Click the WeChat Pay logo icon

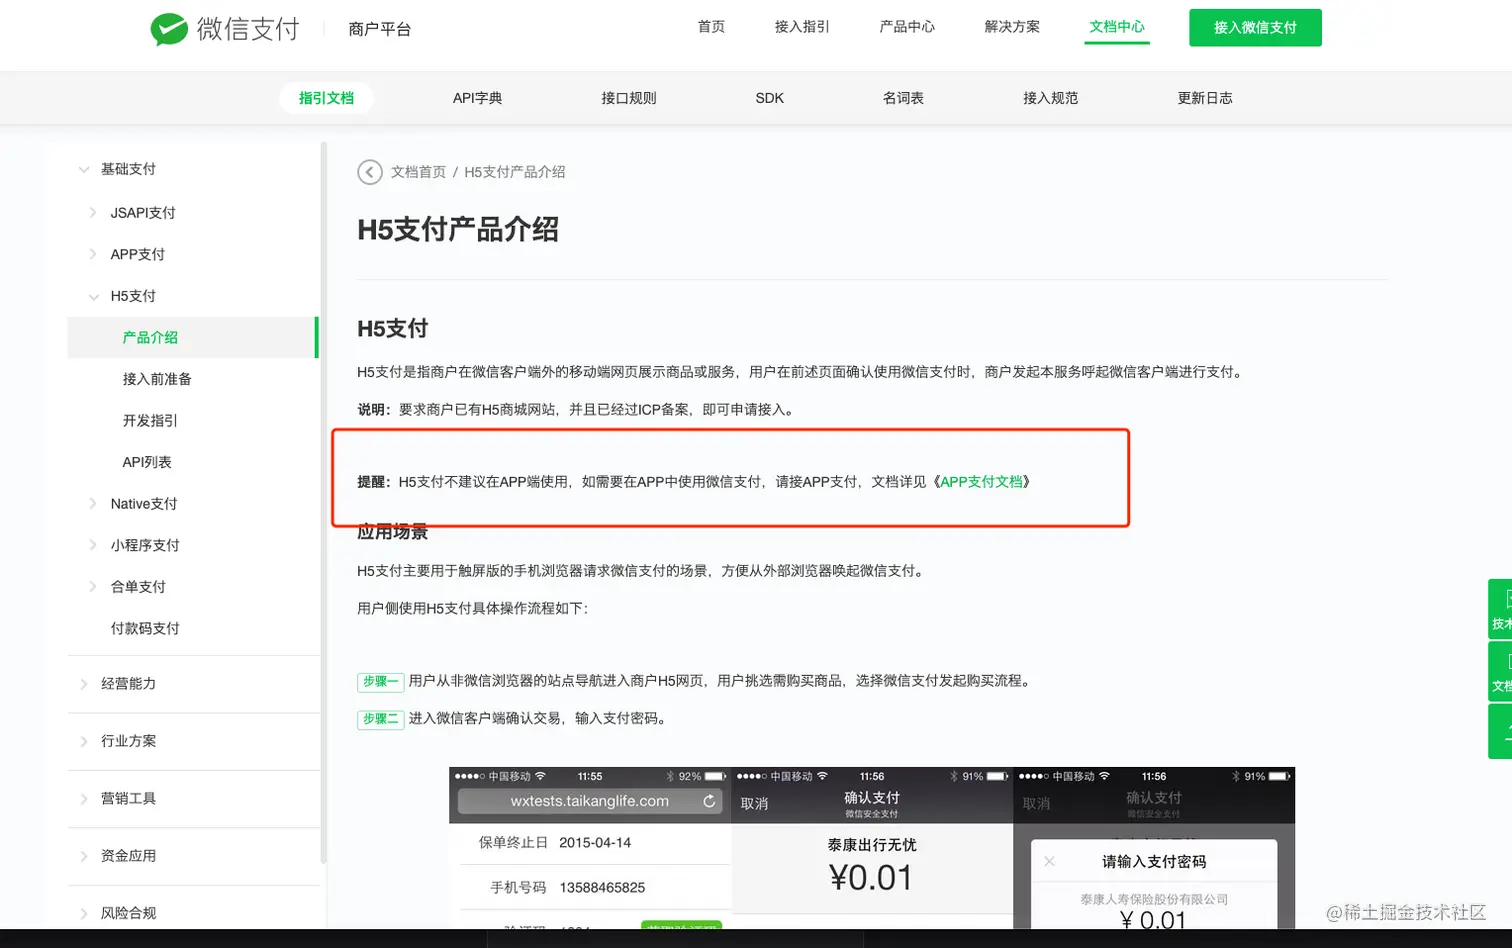click(x=169, y=29)
